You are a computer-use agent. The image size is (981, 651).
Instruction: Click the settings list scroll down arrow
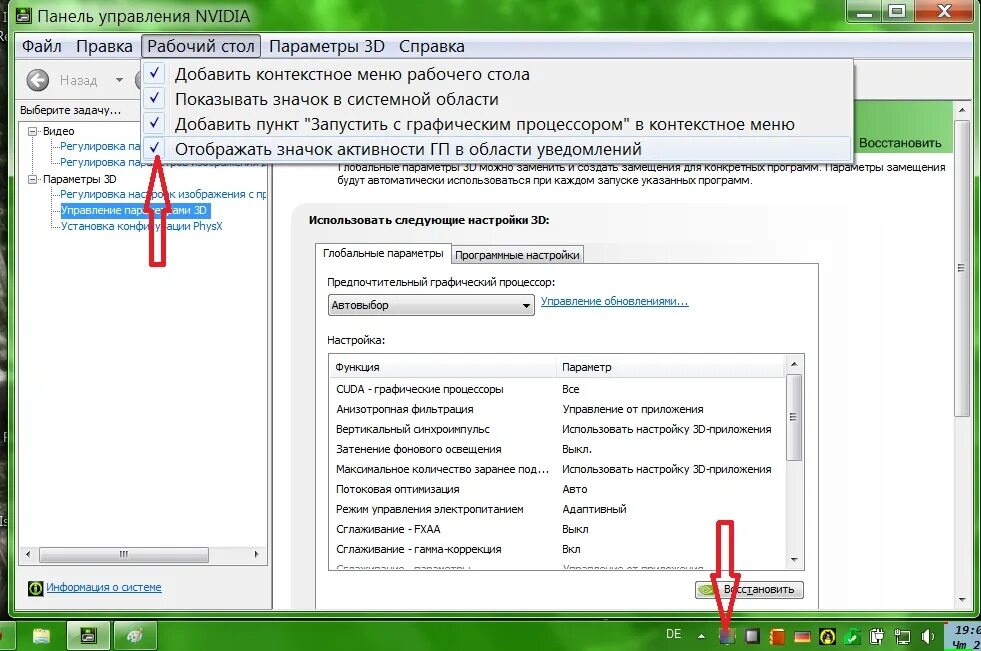point(794,560)
